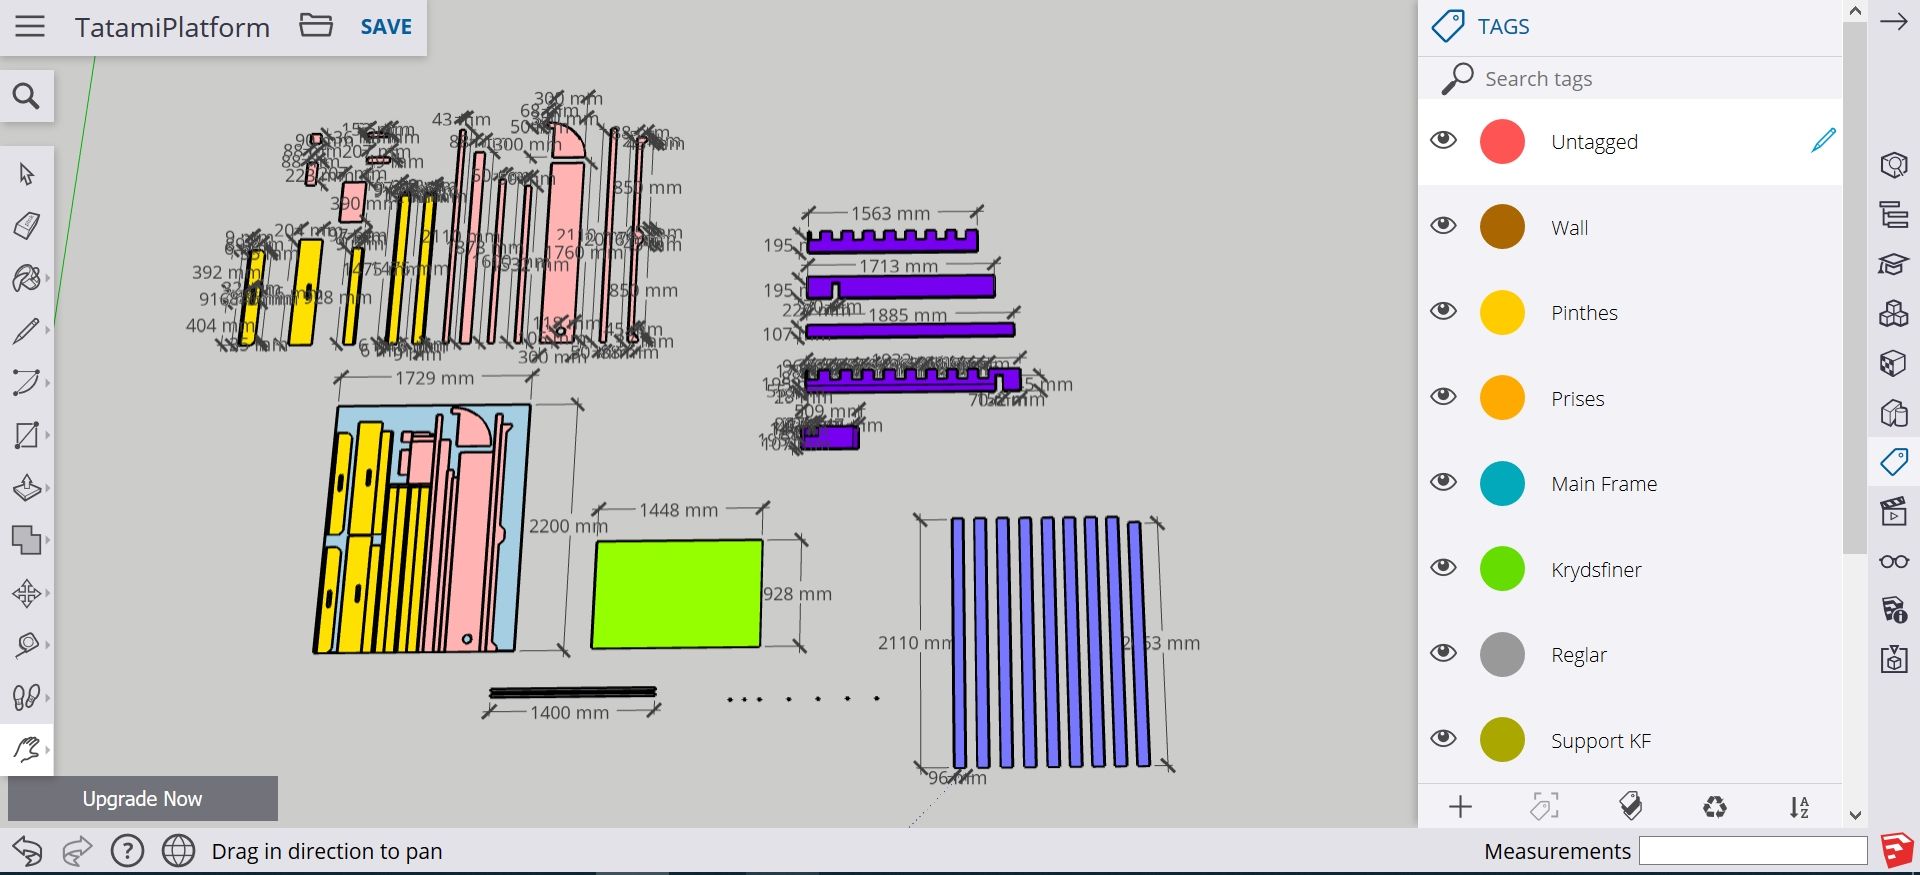The image size is (1920, 875).
Task: Open the hamburger main menu
Action: point(30,26)
